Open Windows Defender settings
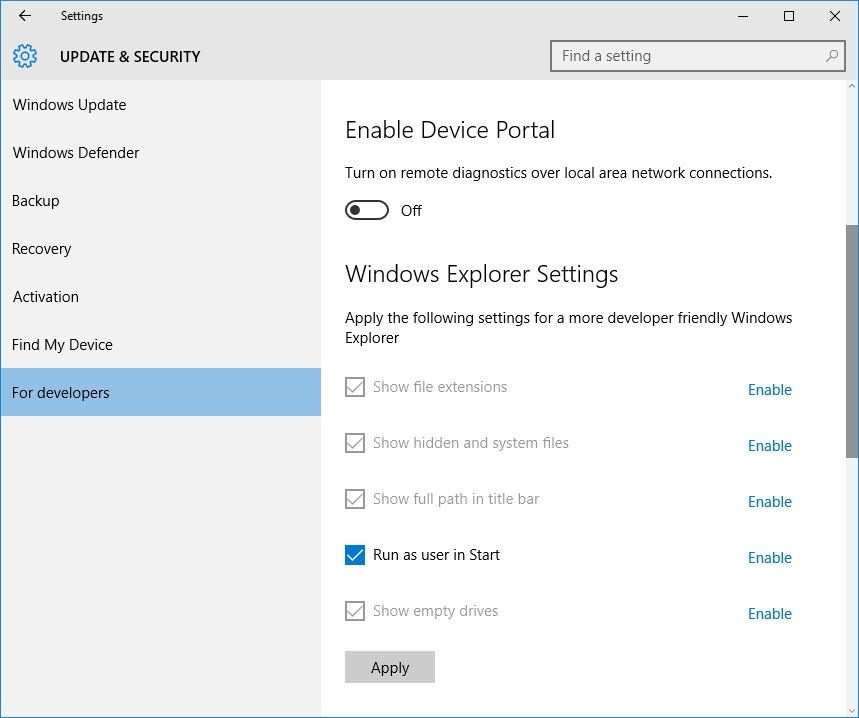 pos(75,152)
